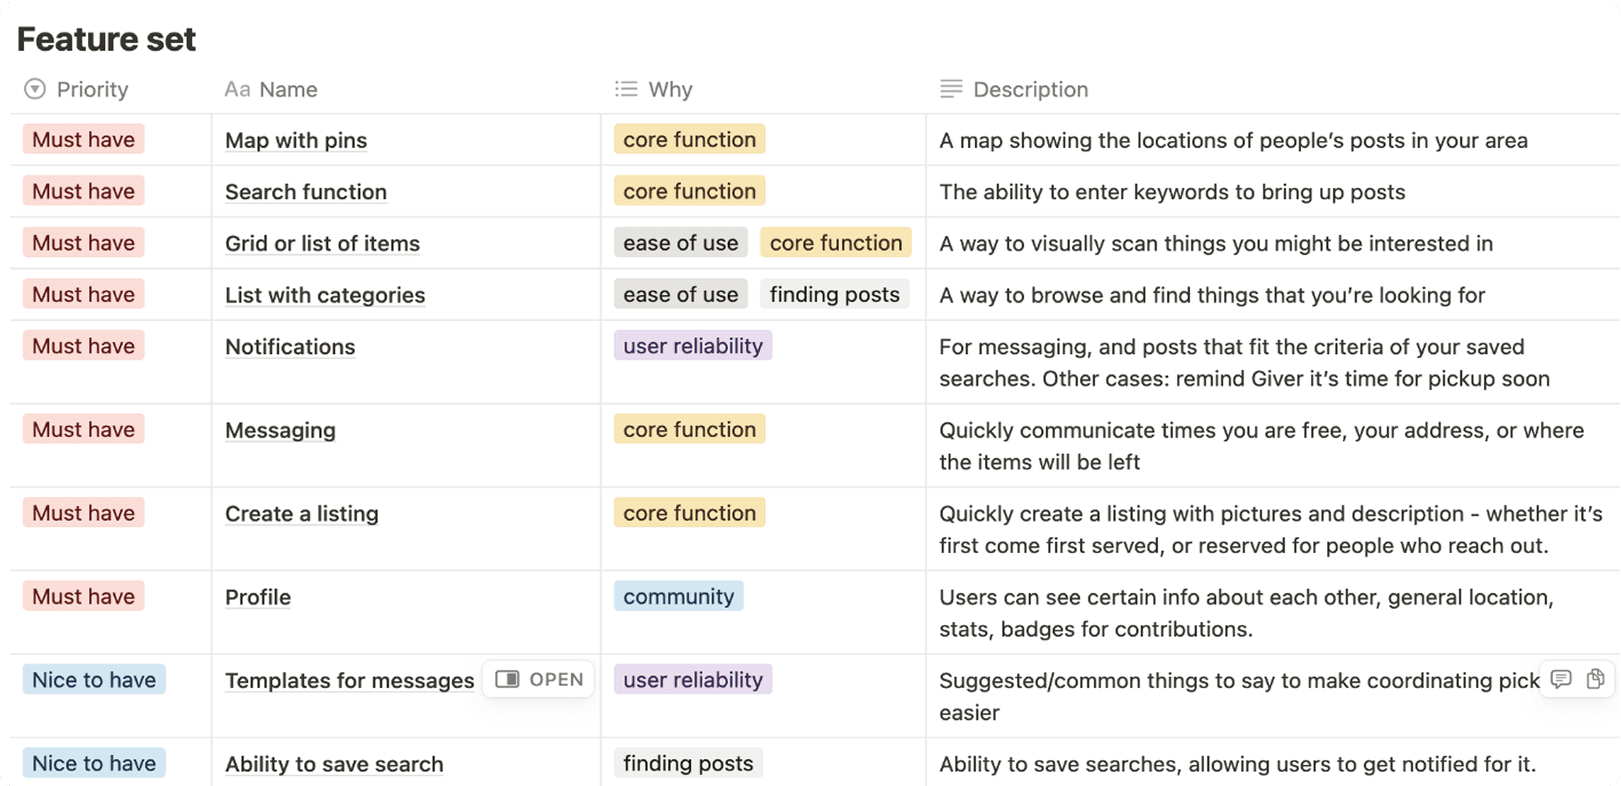
Task: Click ease of use tag in Grid or list row
Action: point(681,243)
